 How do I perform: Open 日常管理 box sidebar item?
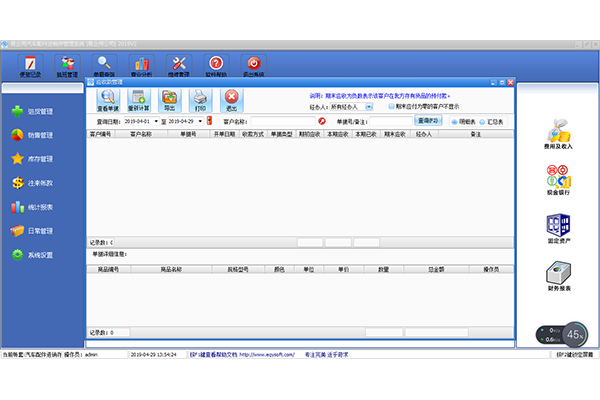point(32,231)
